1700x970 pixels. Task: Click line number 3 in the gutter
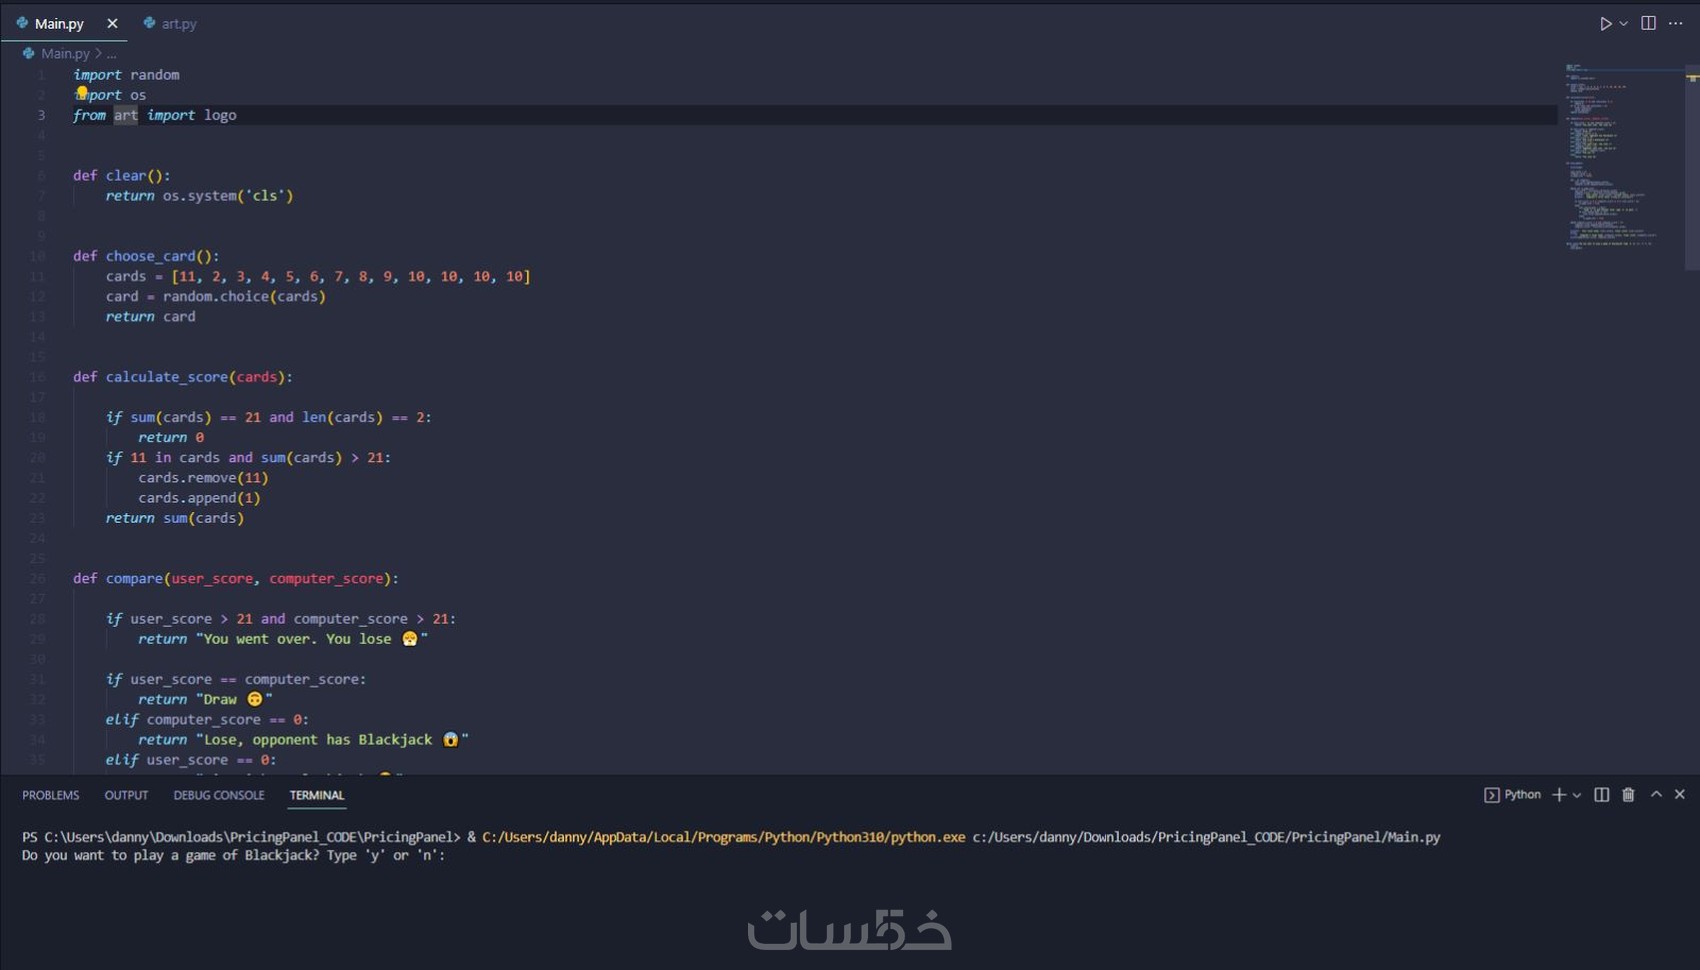click(41, 115)
